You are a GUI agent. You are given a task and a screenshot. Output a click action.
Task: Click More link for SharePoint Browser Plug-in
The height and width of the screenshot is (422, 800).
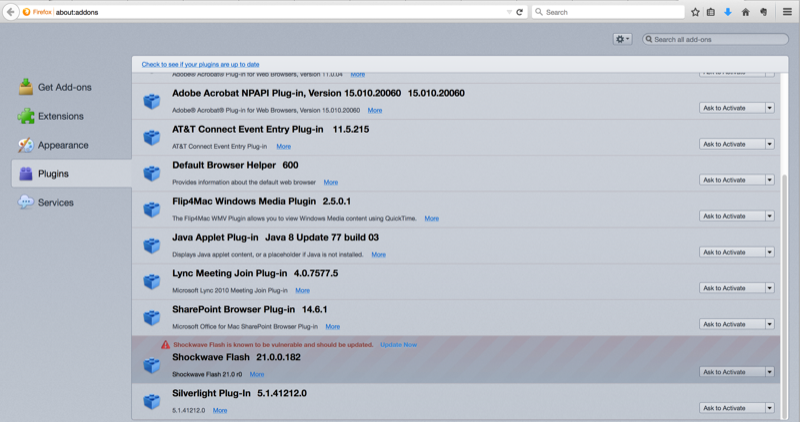[333, 327]
